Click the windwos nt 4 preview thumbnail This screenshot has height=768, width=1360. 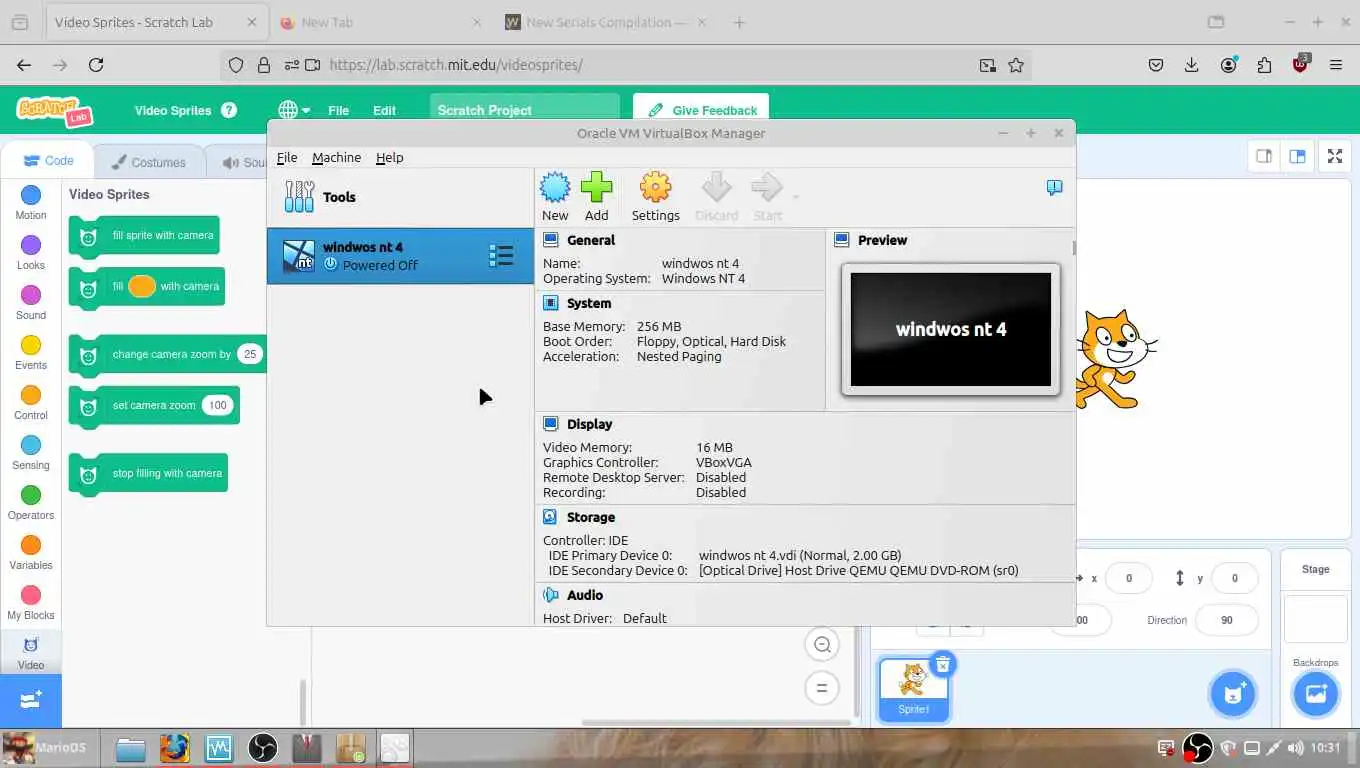950,329
